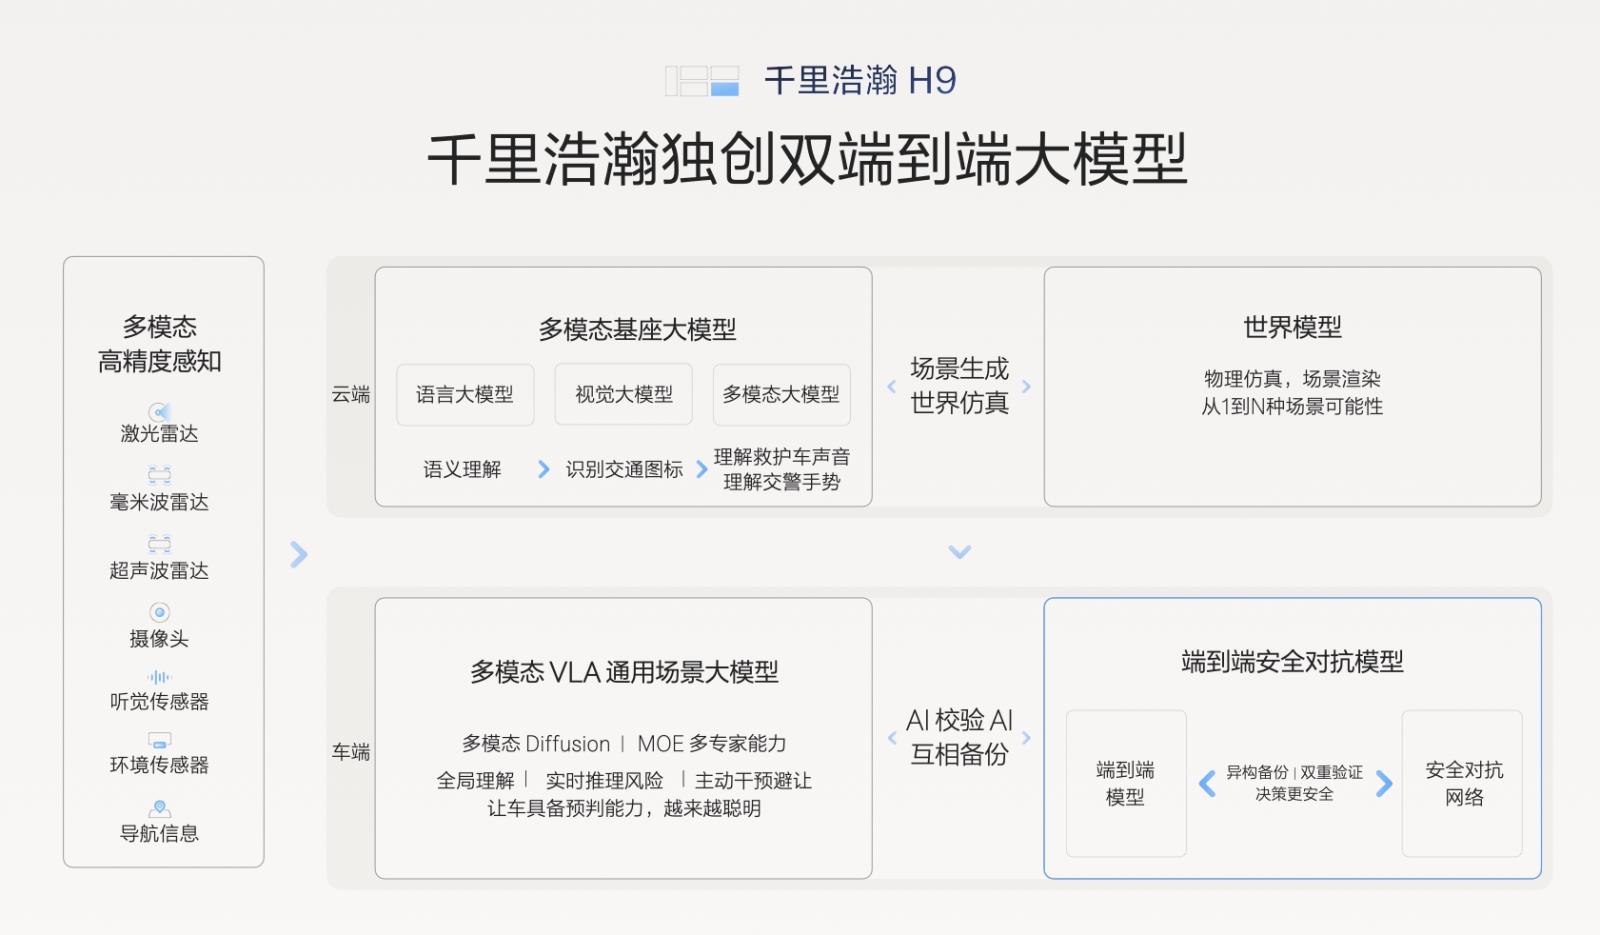The image size is (1600, 935).
Task: Click the 超声波雷达 label
Action: click(160, 571)
